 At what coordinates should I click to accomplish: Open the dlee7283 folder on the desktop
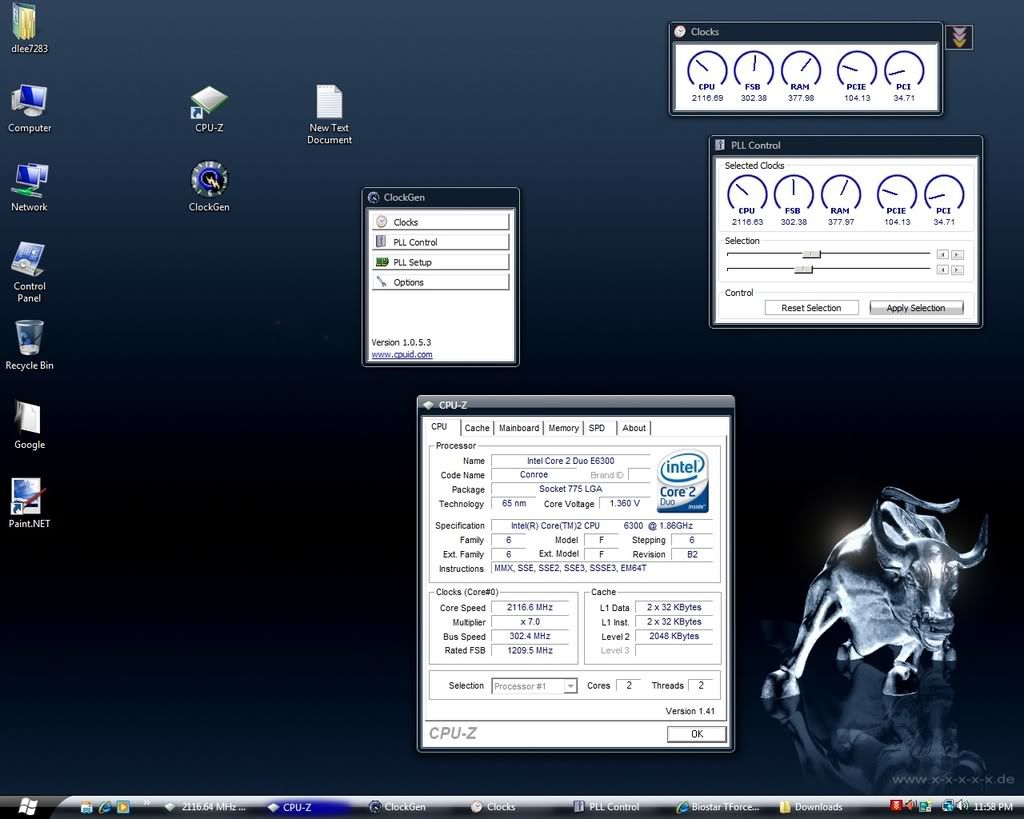coord(29,29)
